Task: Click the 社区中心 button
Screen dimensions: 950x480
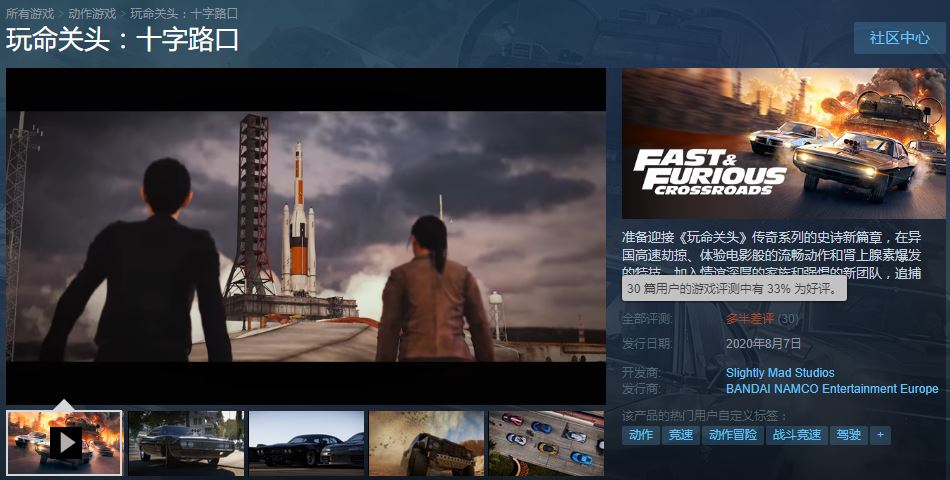Action: 900,38
